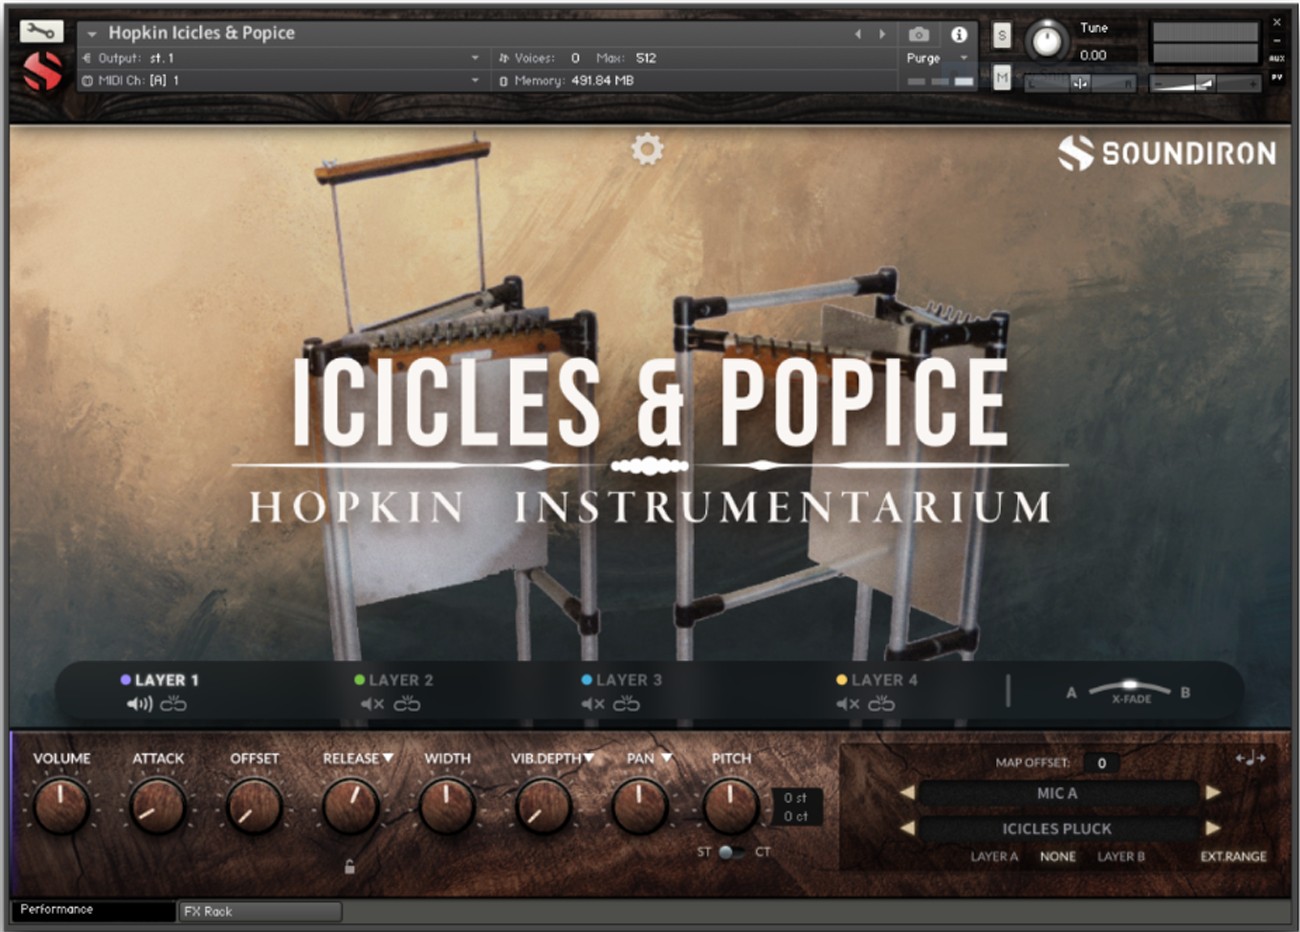Click the Layer 1 link icon
The width and height of the screenshot is (1300, 932).
pyautogui.click(x=173, y=704)
